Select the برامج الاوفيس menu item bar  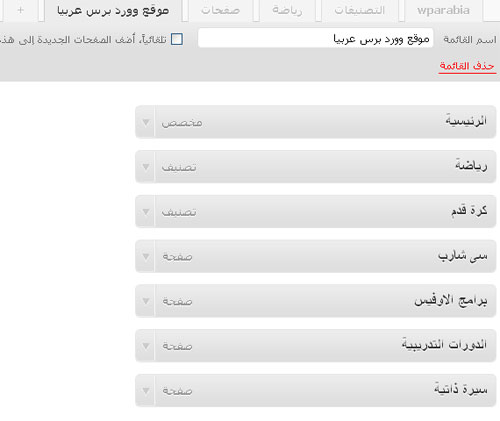tap(316, 301)
